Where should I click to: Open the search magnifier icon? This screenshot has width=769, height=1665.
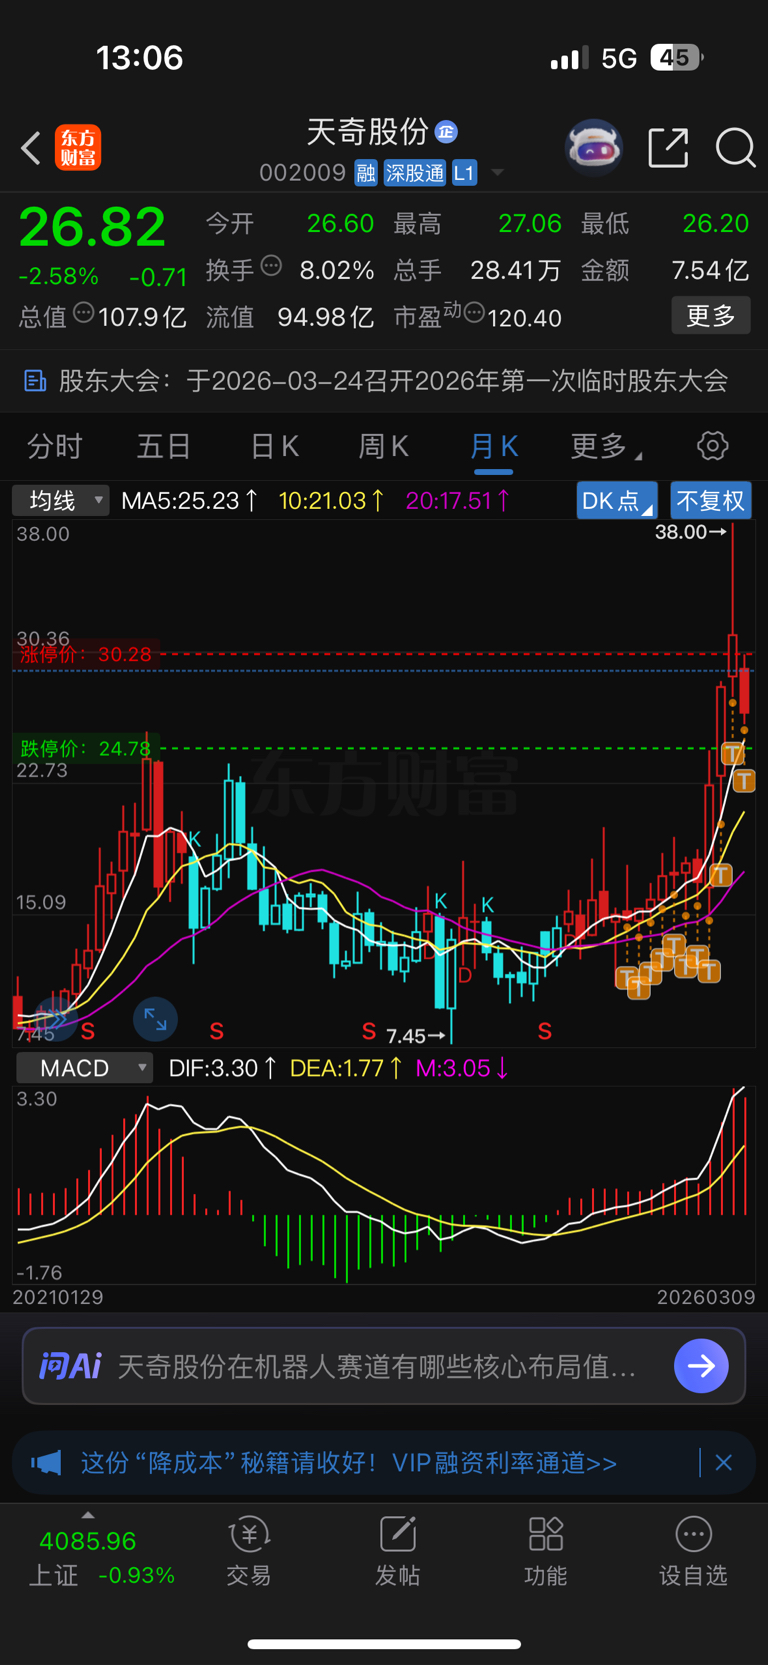(735, 148)
